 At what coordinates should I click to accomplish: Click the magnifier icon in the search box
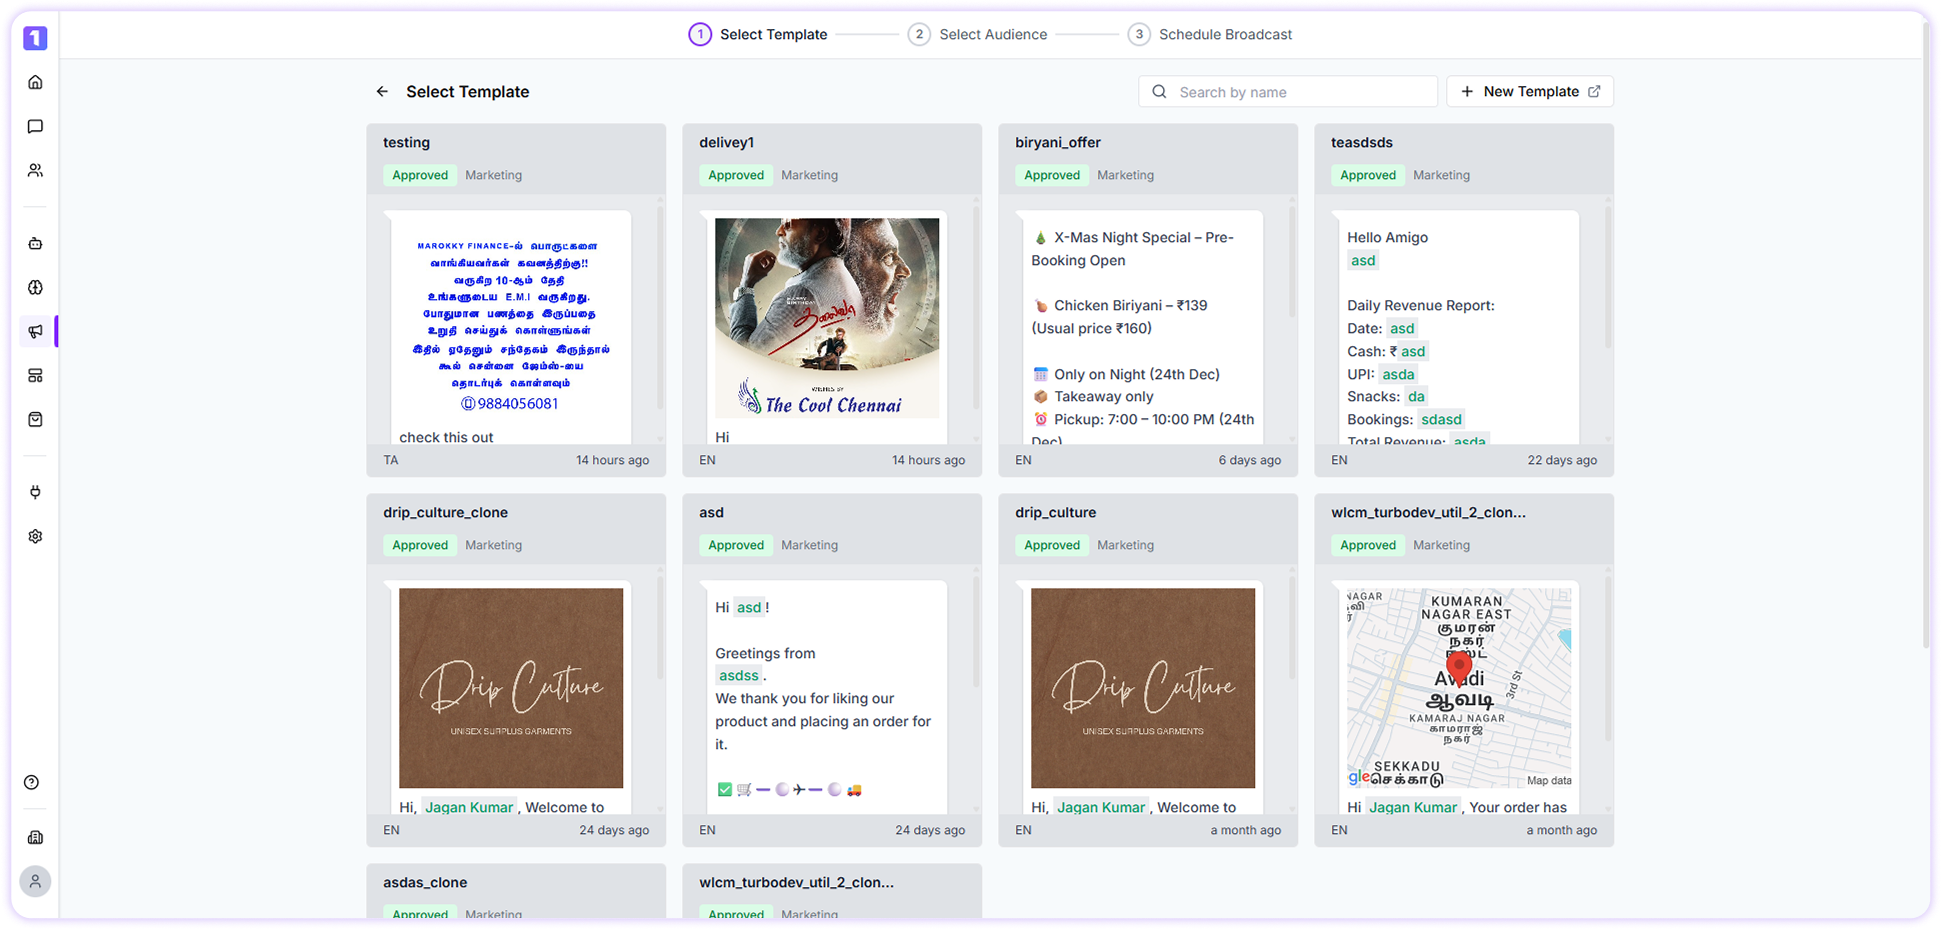pyautogui.click(x=1159, y=91)
